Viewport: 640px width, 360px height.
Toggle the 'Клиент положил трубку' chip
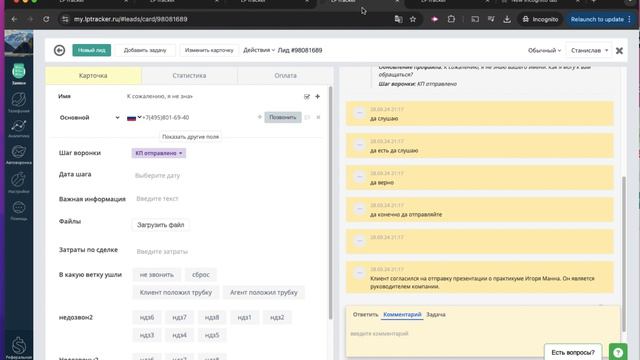click(176, 292)
